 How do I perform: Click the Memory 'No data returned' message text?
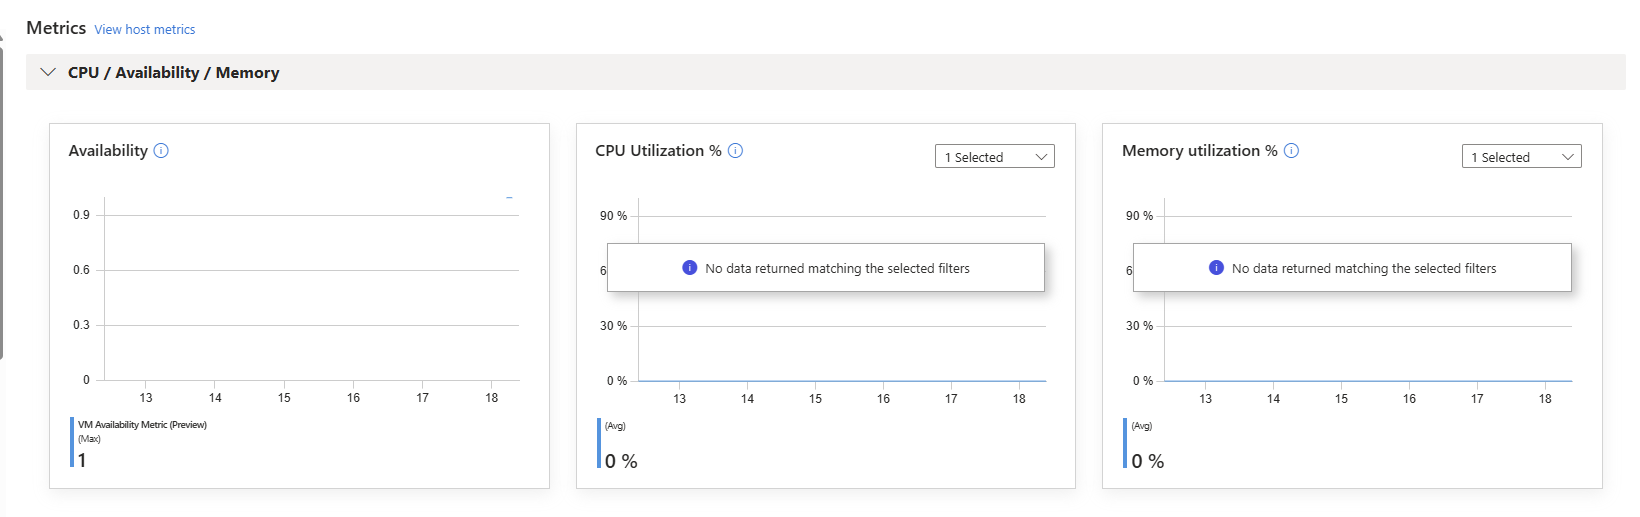click(x=1364, y=268)
